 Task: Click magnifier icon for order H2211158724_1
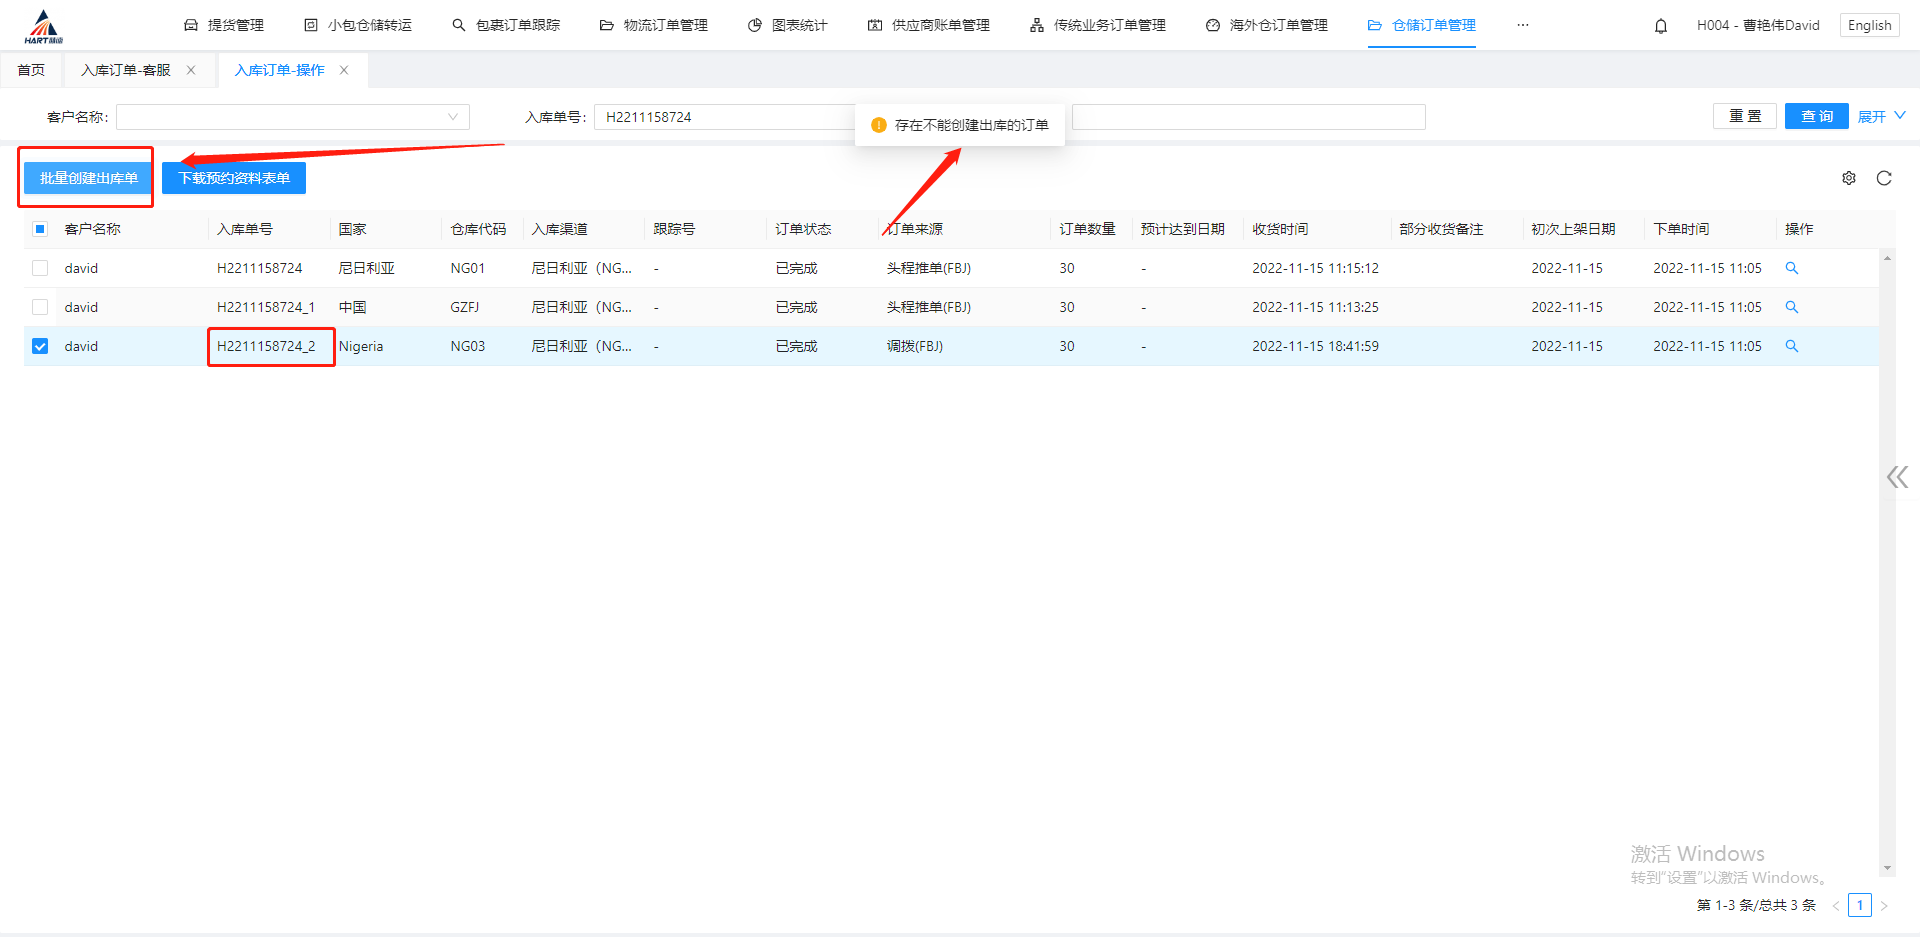click(x=1792, y=307)
